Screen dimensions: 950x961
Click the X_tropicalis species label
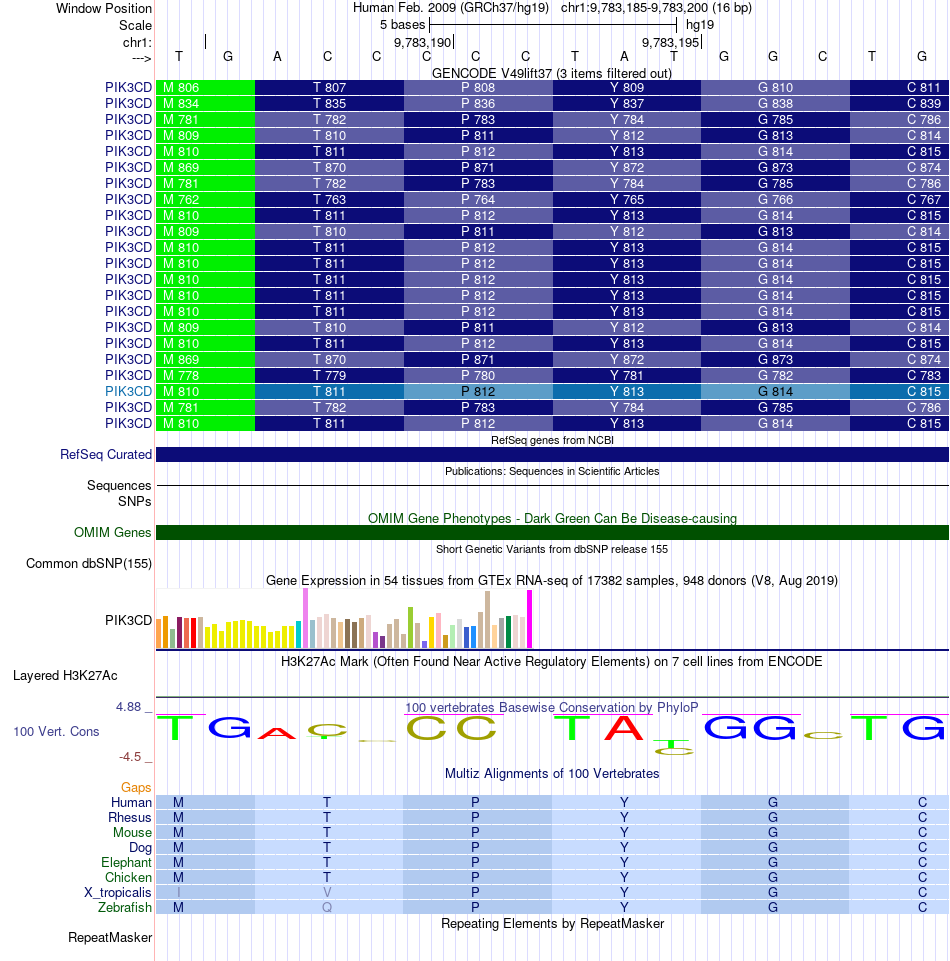tap(118, 892)
